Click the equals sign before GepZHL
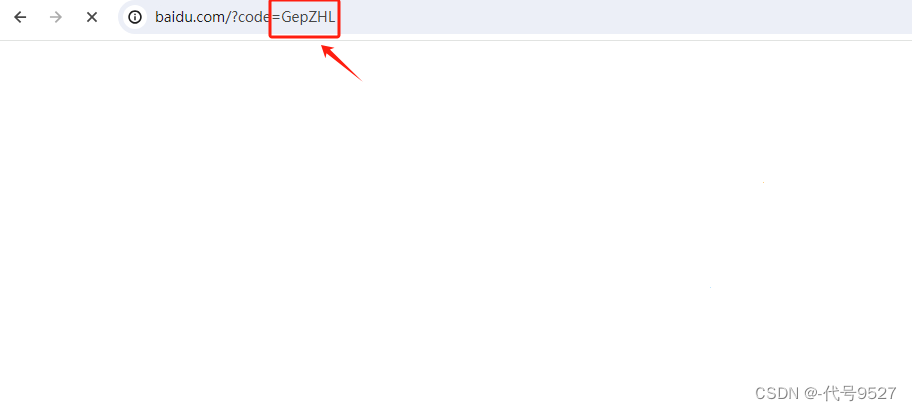Image resolution: width=912 pixels, height=411 pixels. 276,17
